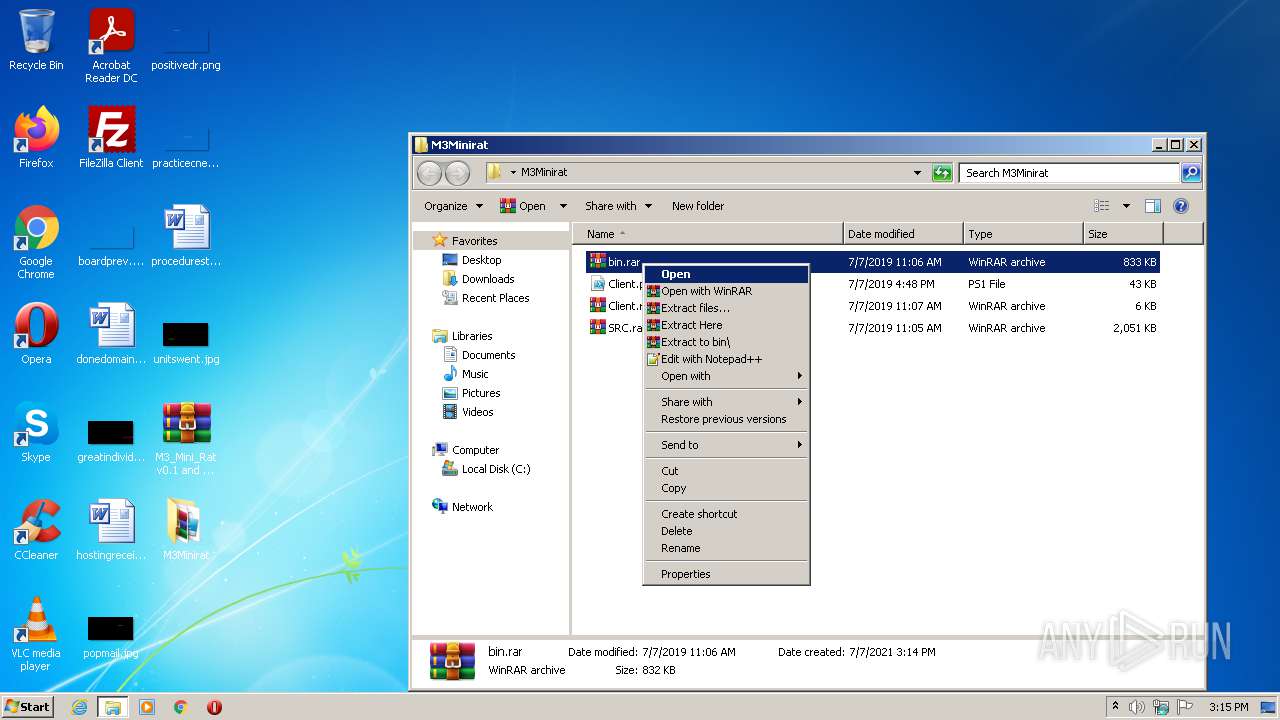
Task: Open VLC media player desktop shortcut
Action: click(36, 634)
